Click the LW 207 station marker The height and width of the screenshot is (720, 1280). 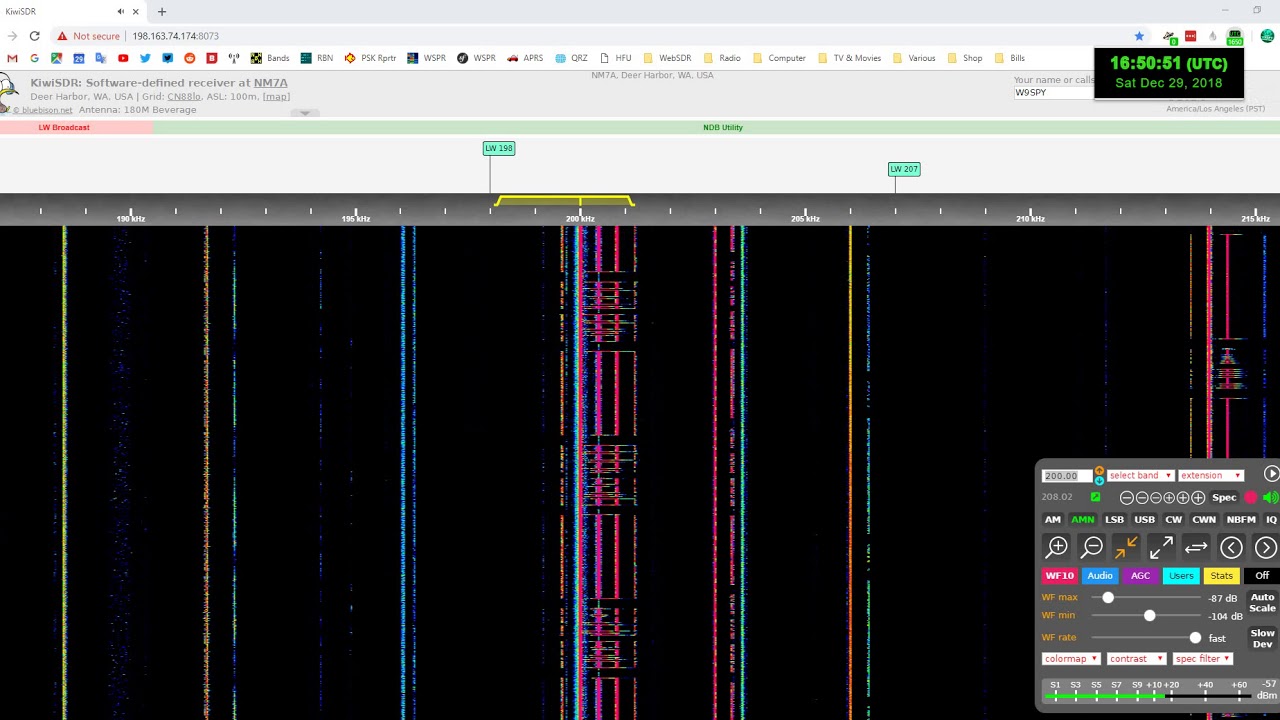click(904, 169)
